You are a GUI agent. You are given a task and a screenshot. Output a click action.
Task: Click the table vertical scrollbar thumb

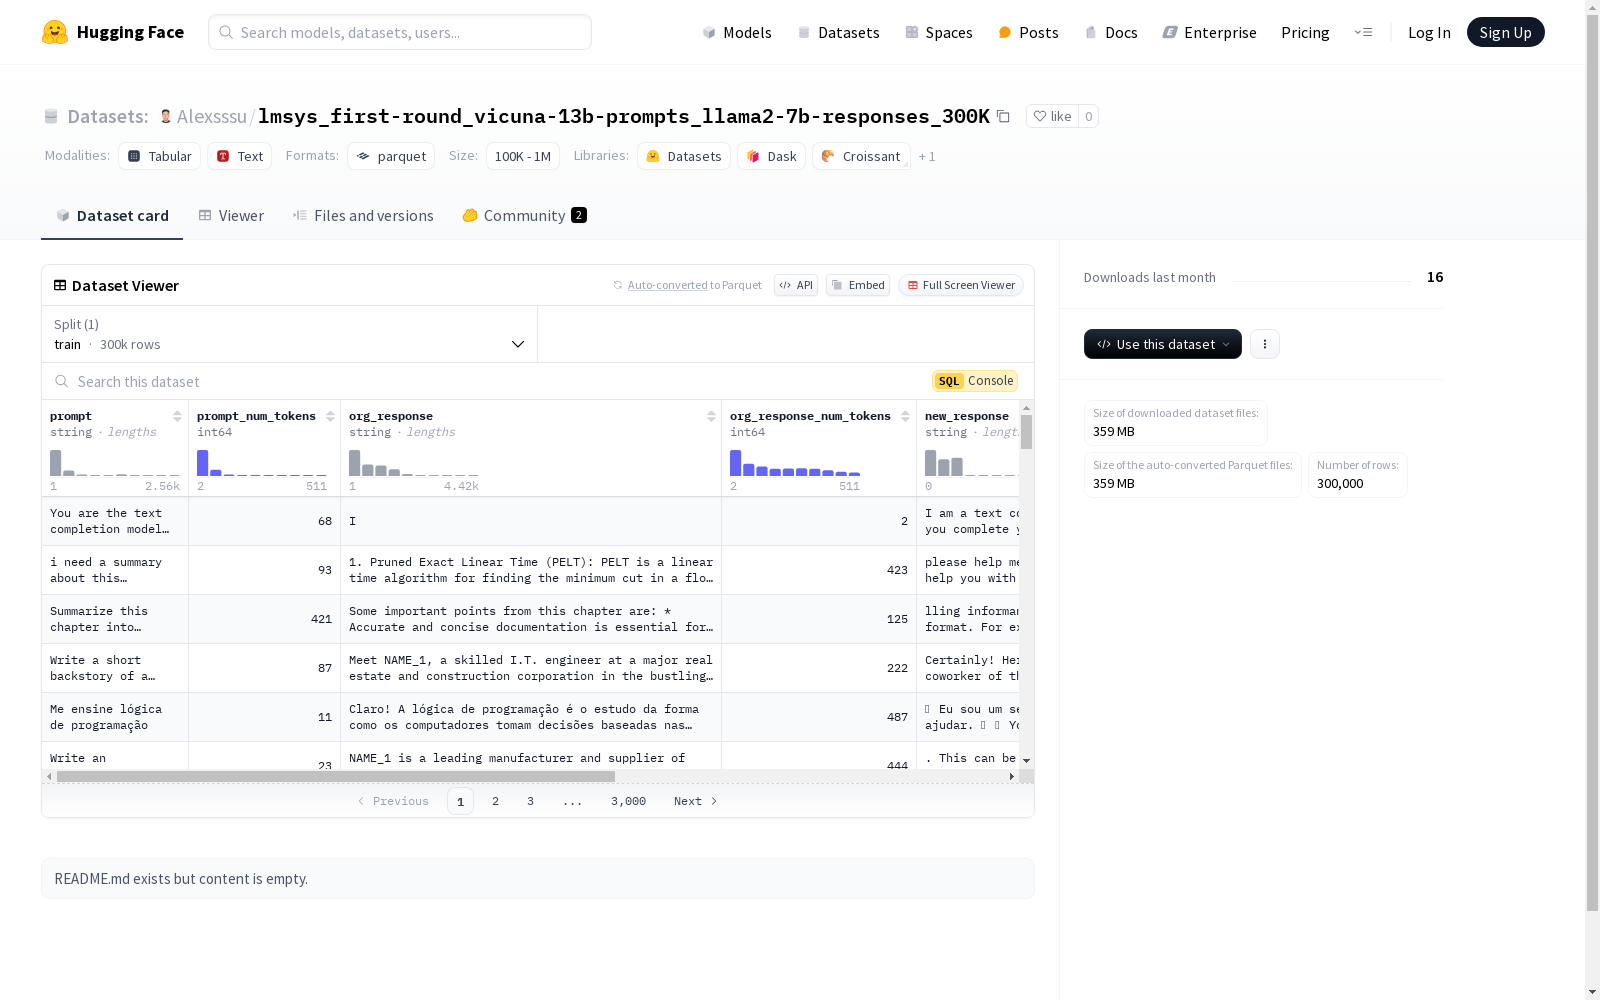tap(1026, 432)
